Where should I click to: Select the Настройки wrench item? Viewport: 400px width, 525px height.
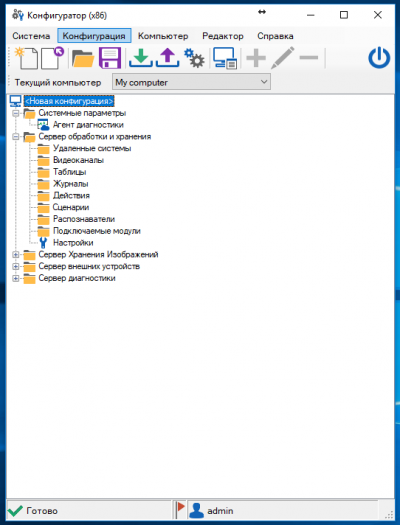click(x=73, y=243)
